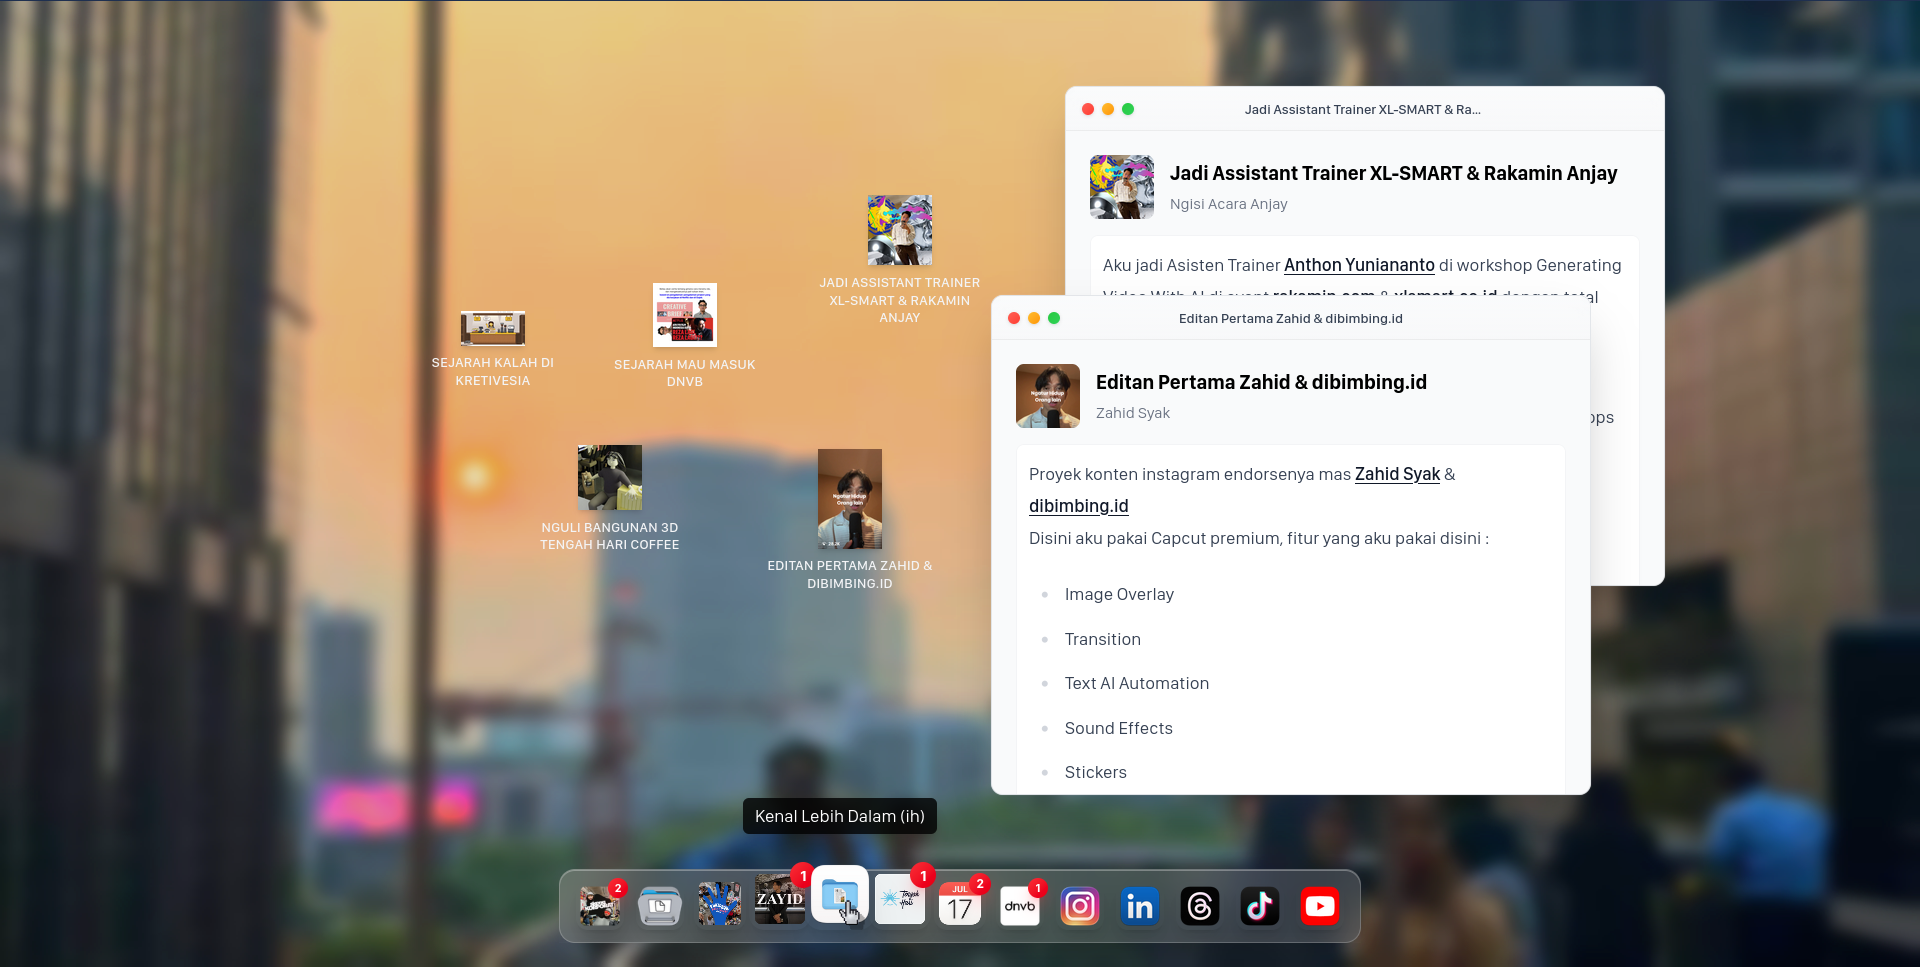Image resolution: width=1920 pixels, height=967 pixels.
Task: Close the Editan Pertama Zahid window
Action: (x=1014, y=318)
